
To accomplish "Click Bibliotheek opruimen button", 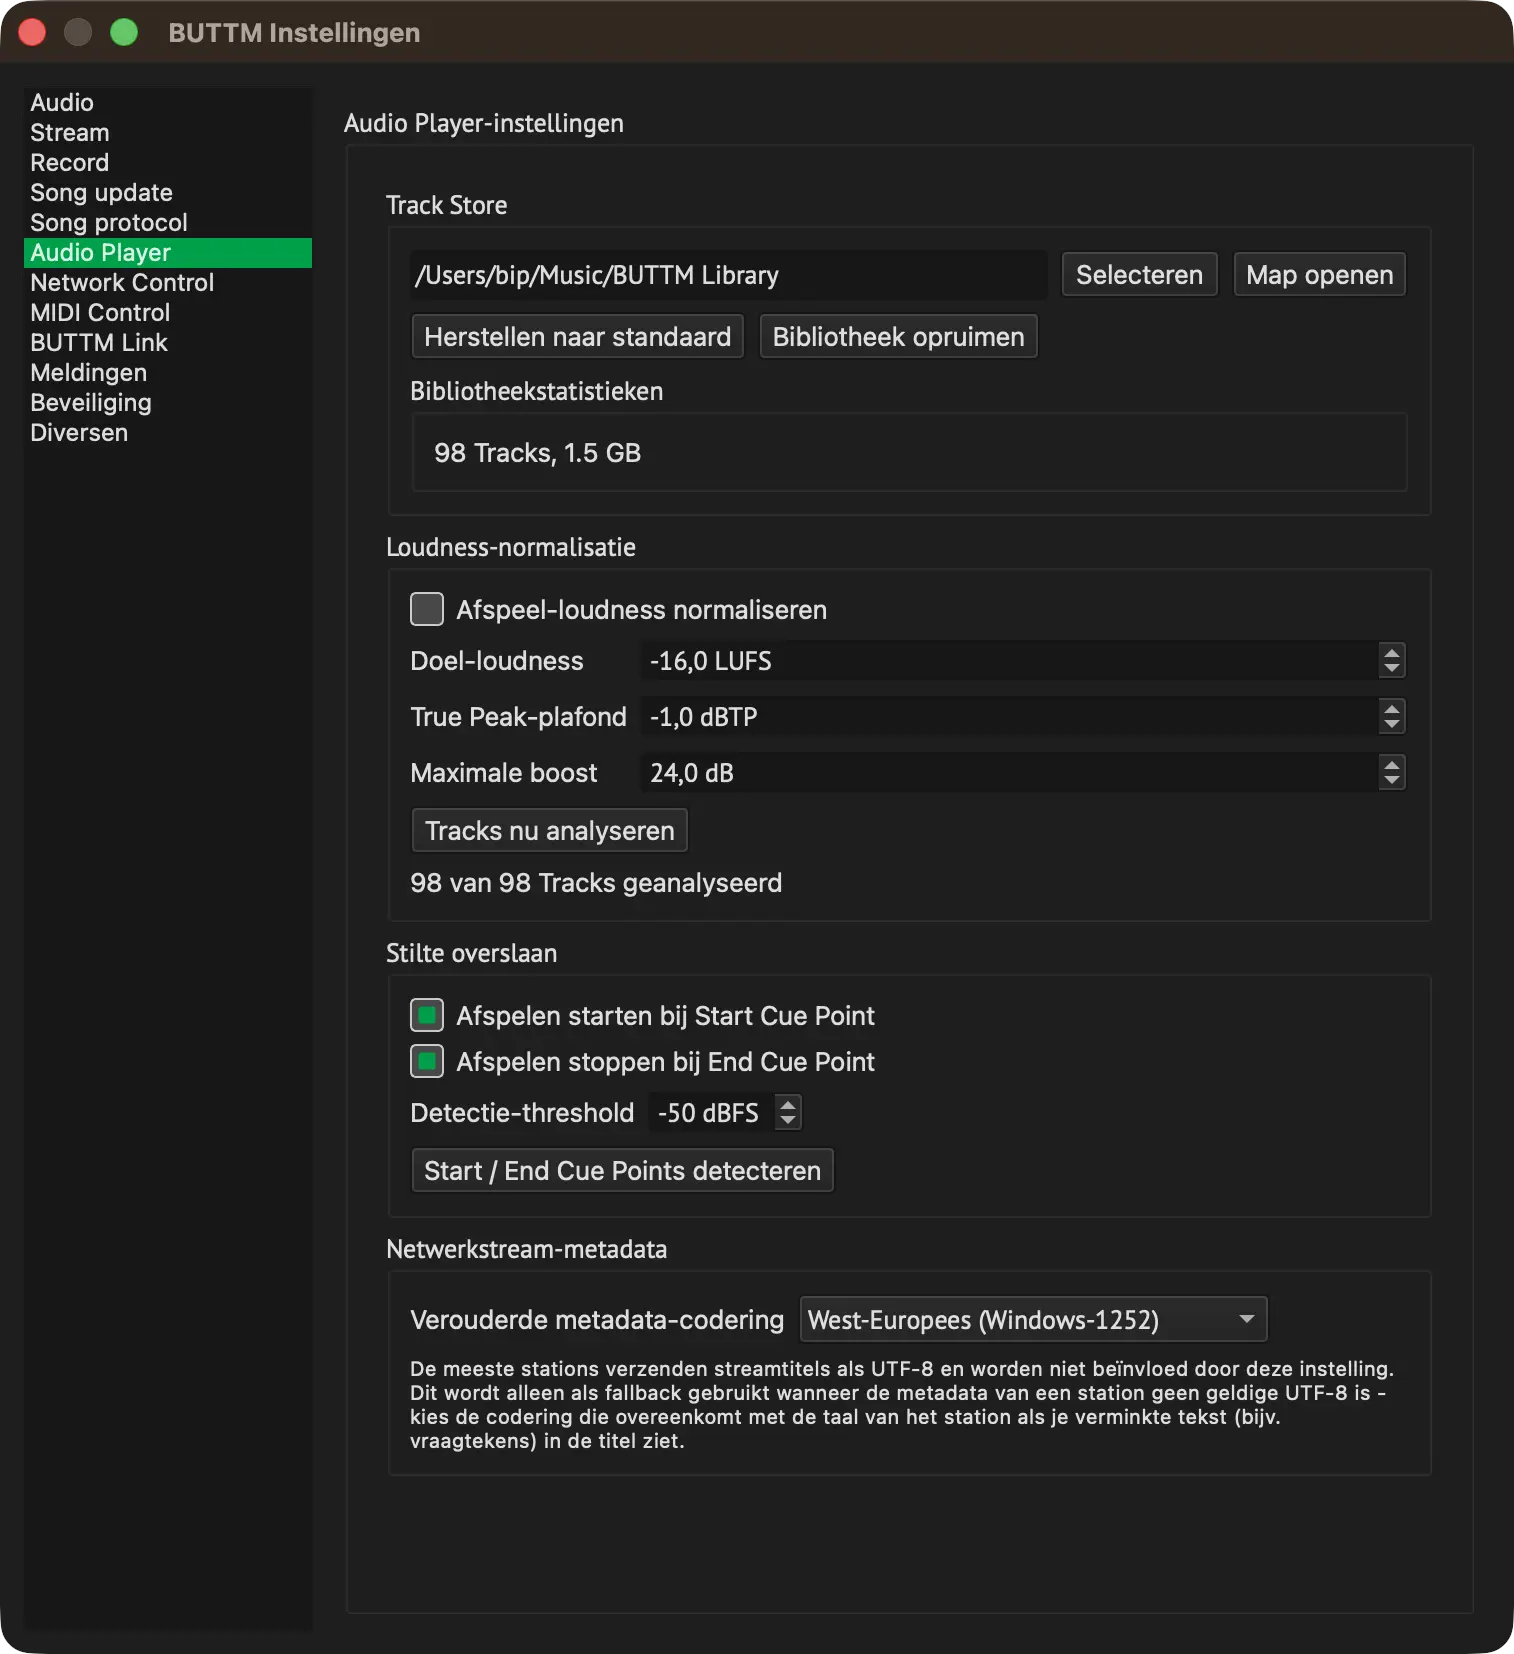I will pyautogui.click(x=898, y=337).
